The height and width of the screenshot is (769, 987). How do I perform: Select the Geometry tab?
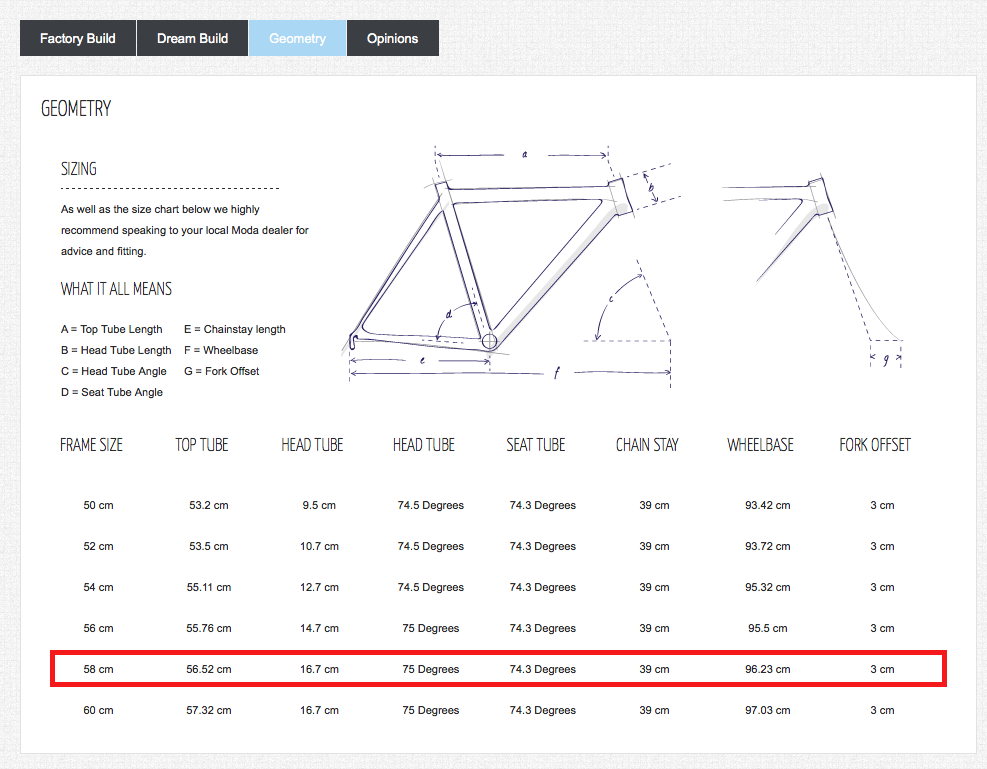click(x=297, y=39)
